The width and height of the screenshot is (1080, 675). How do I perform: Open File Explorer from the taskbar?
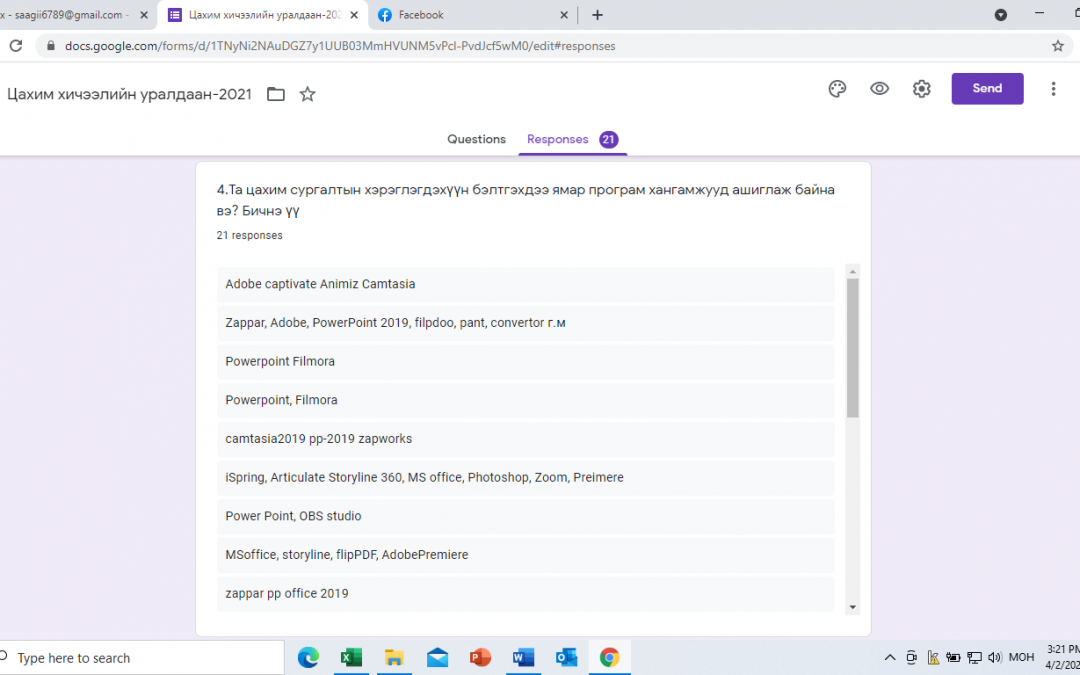point(394,658)
